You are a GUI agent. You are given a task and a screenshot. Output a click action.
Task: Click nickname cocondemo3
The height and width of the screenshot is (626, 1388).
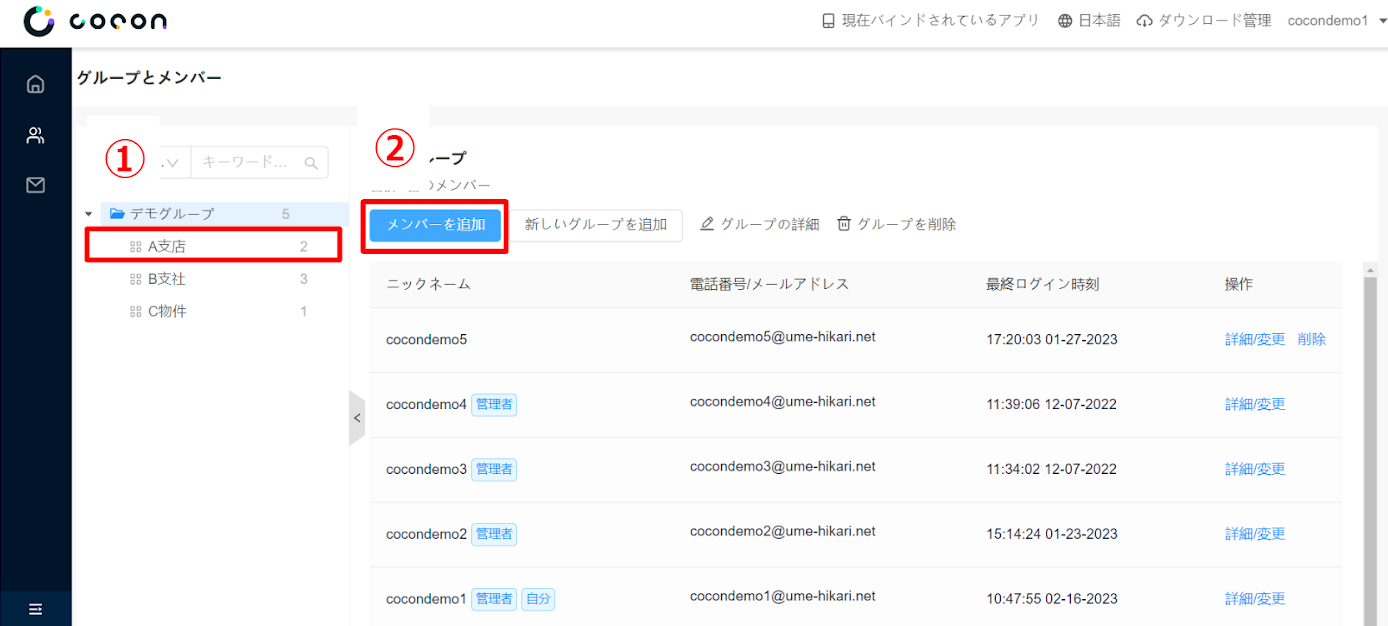pyautogui.click(x=427, y=469)
